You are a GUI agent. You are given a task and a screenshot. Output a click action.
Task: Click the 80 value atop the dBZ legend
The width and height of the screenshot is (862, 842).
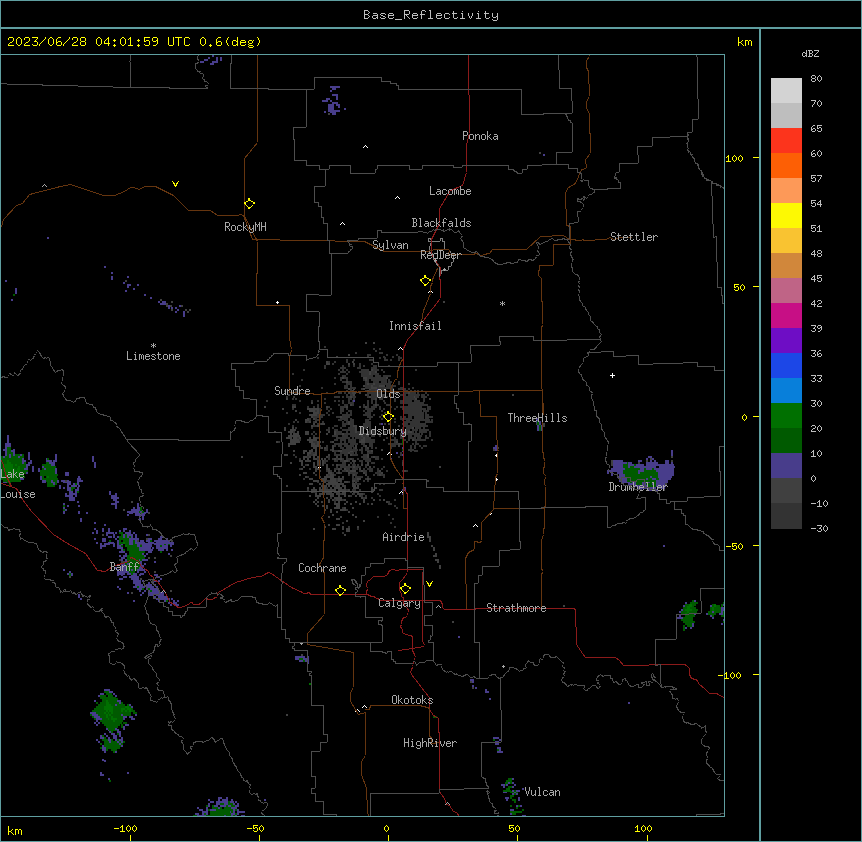click(x=816, y=79)
